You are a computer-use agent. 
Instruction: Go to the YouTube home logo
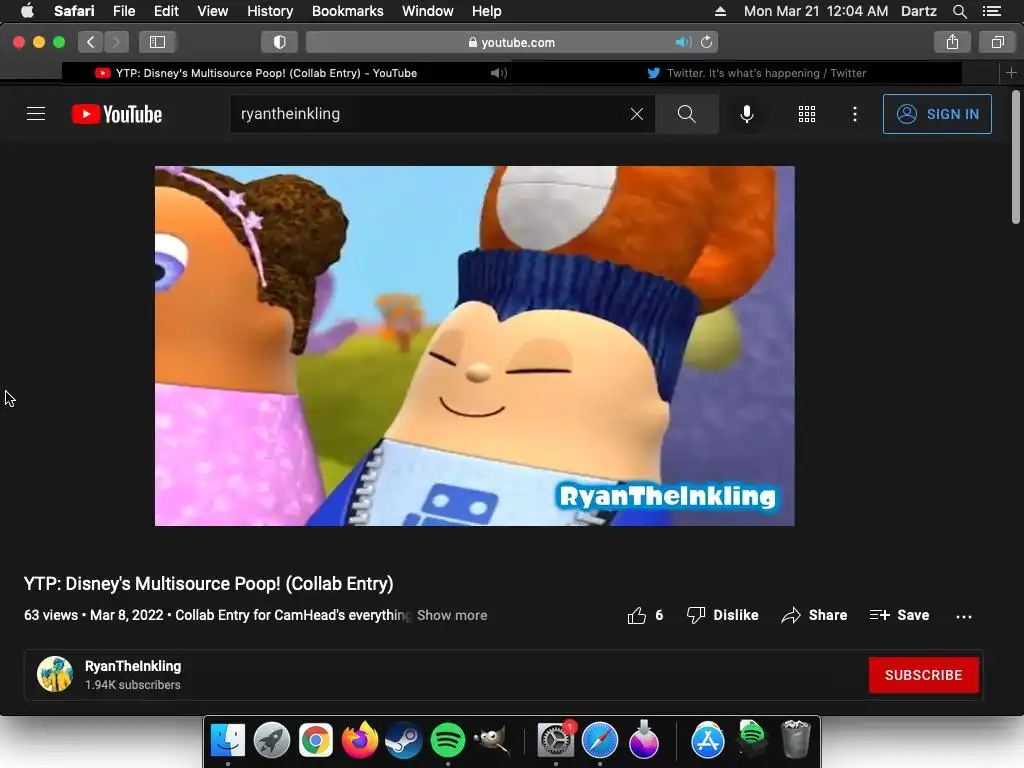pos(117,114)
